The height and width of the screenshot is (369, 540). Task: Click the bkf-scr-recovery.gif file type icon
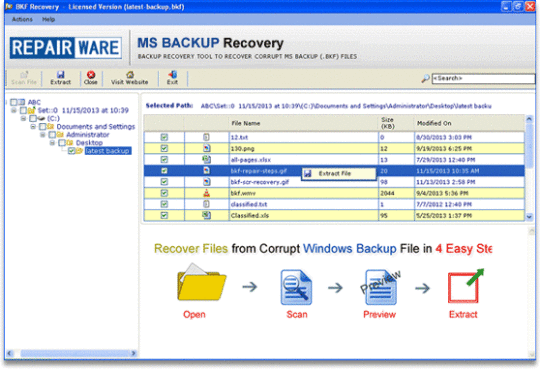tap(206, 182)
